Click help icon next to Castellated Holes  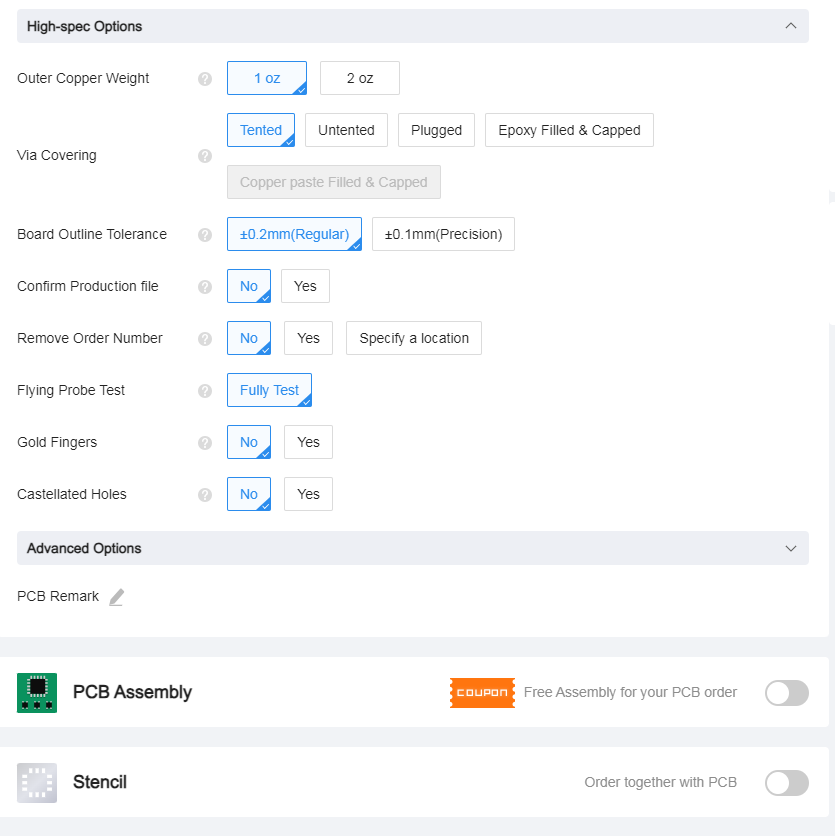(x=205, y=495)
